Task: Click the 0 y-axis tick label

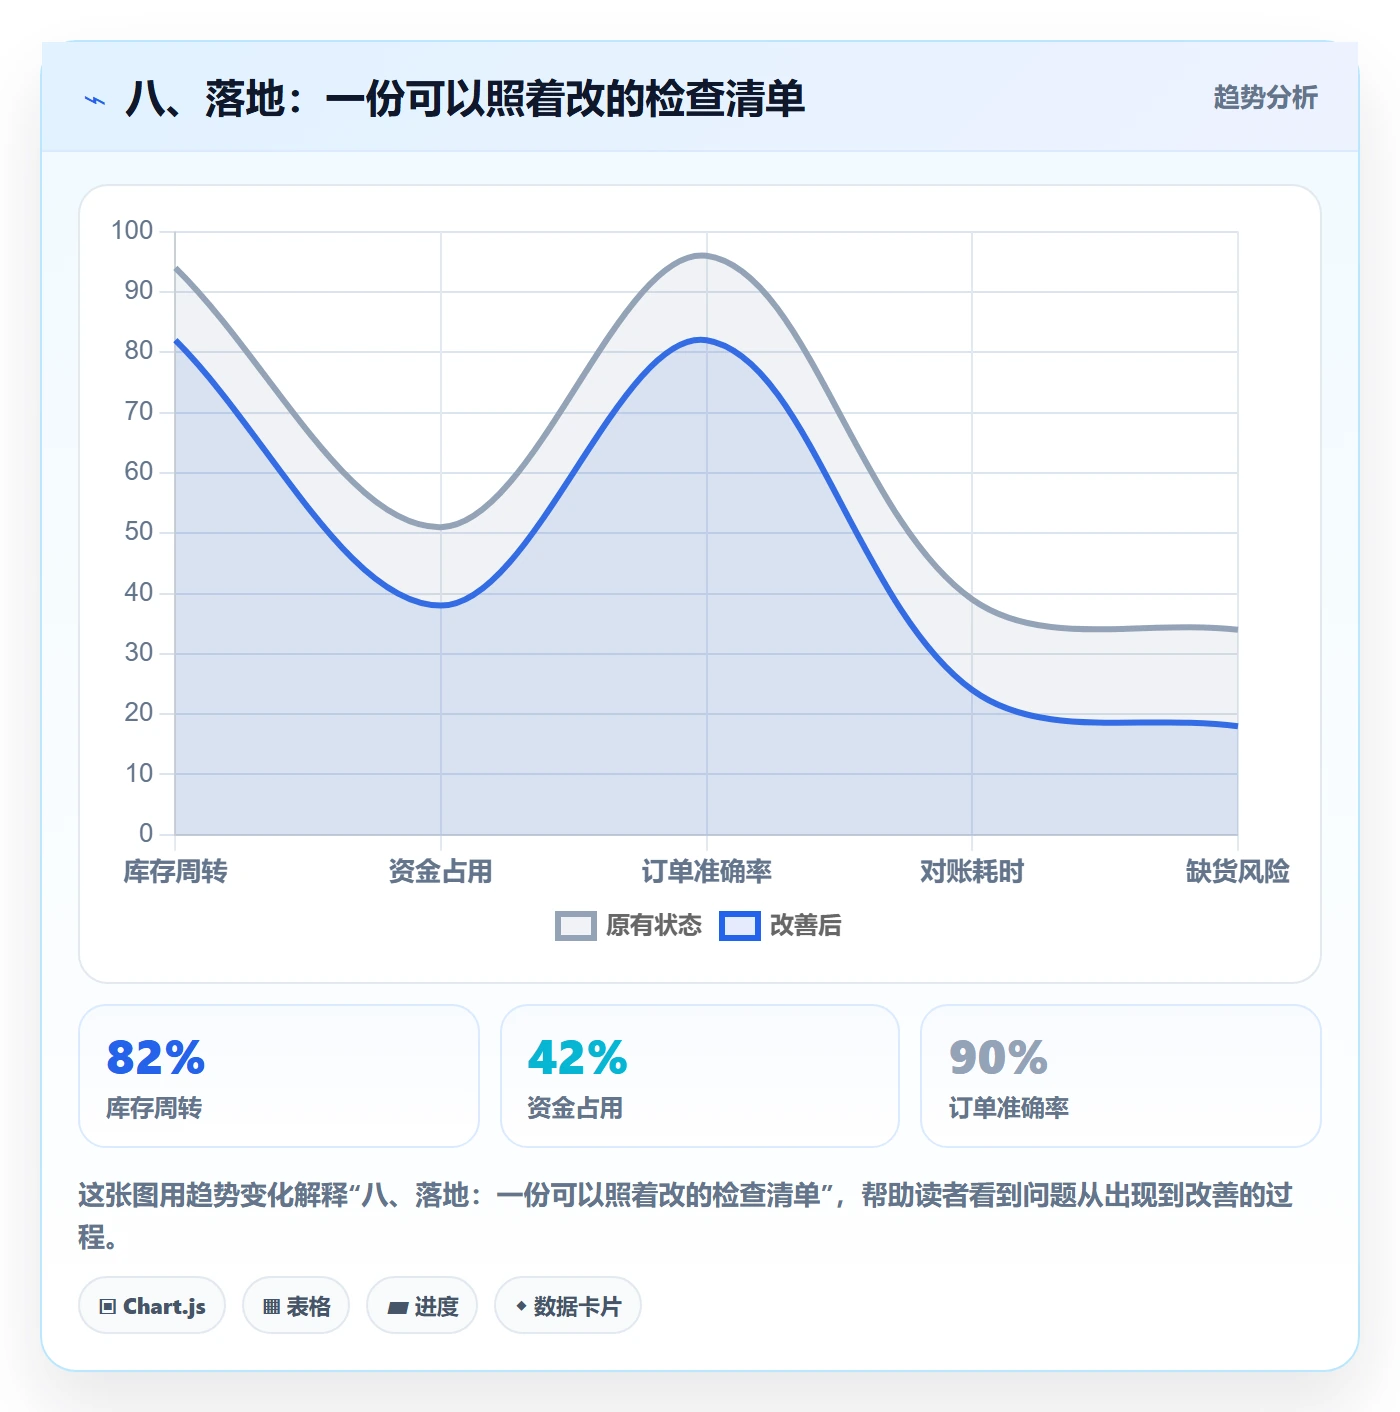Action: click(x=146, y=833)
